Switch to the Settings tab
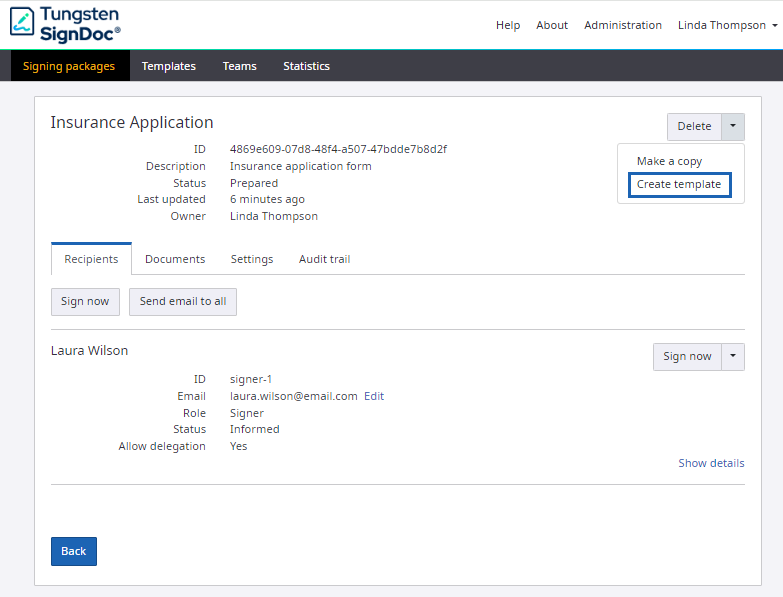 (x=252, y=259)
